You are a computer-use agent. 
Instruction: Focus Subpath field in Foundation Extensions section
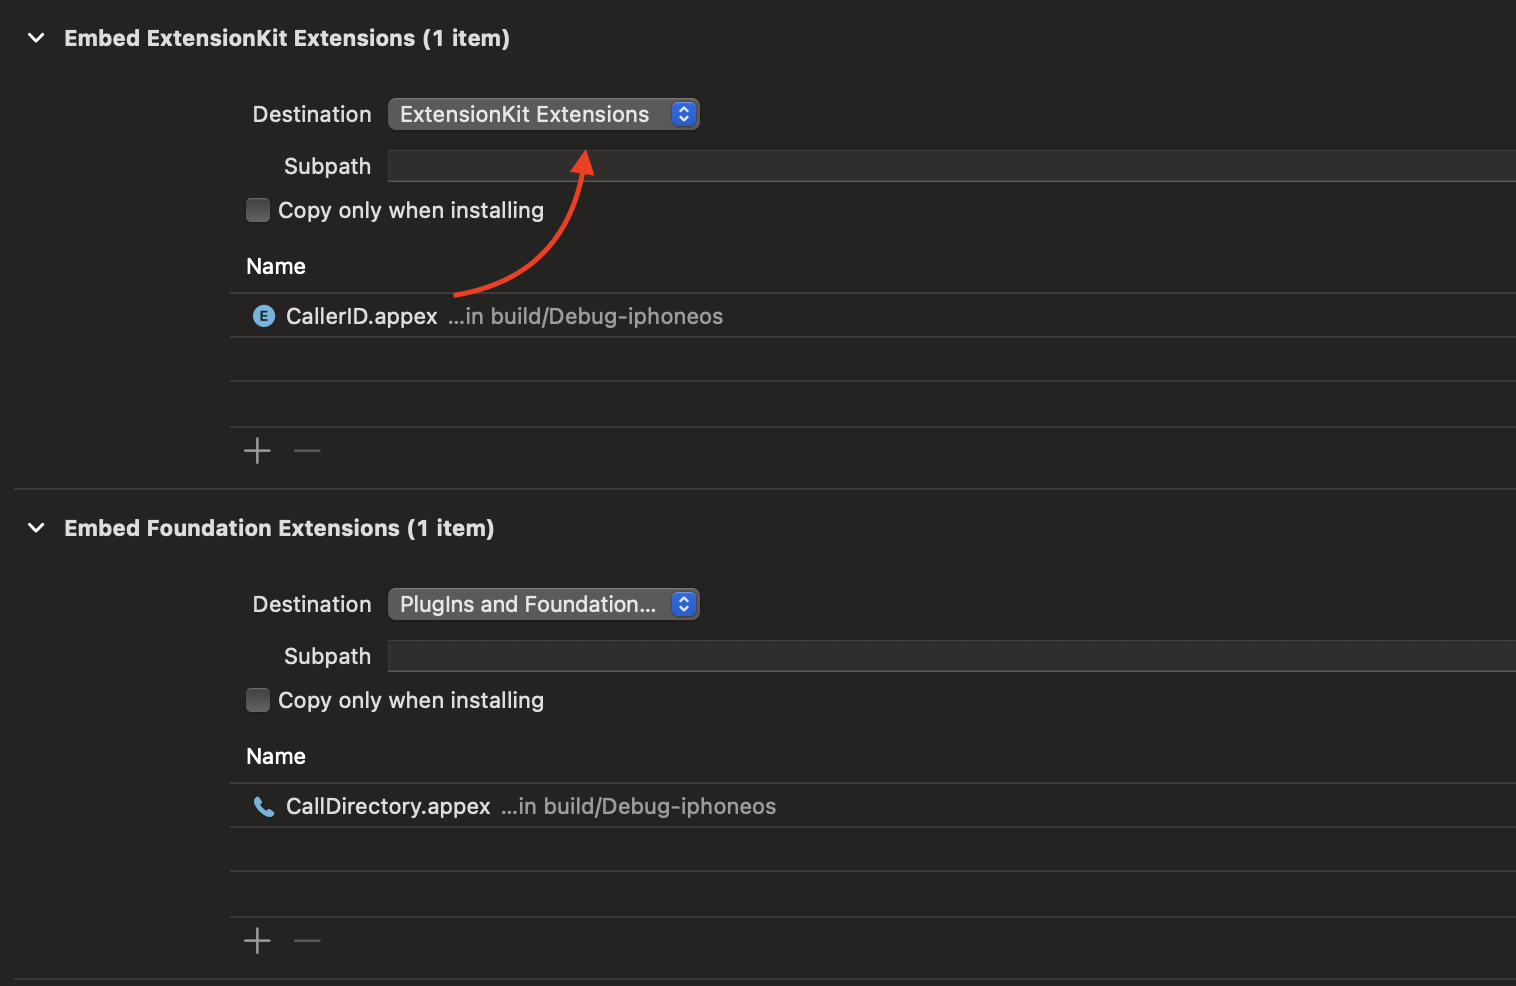[x=950, y=656]
